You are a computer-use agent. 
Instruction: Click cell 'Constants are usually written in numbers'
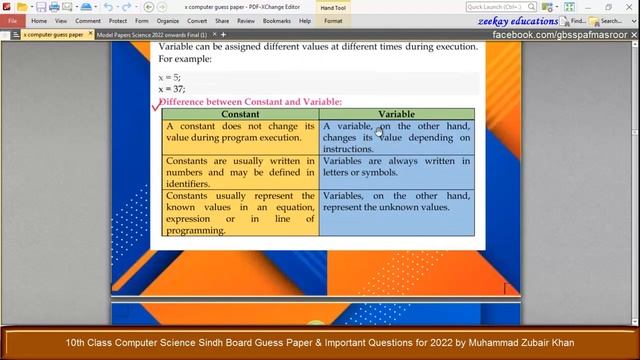[240, 172]
